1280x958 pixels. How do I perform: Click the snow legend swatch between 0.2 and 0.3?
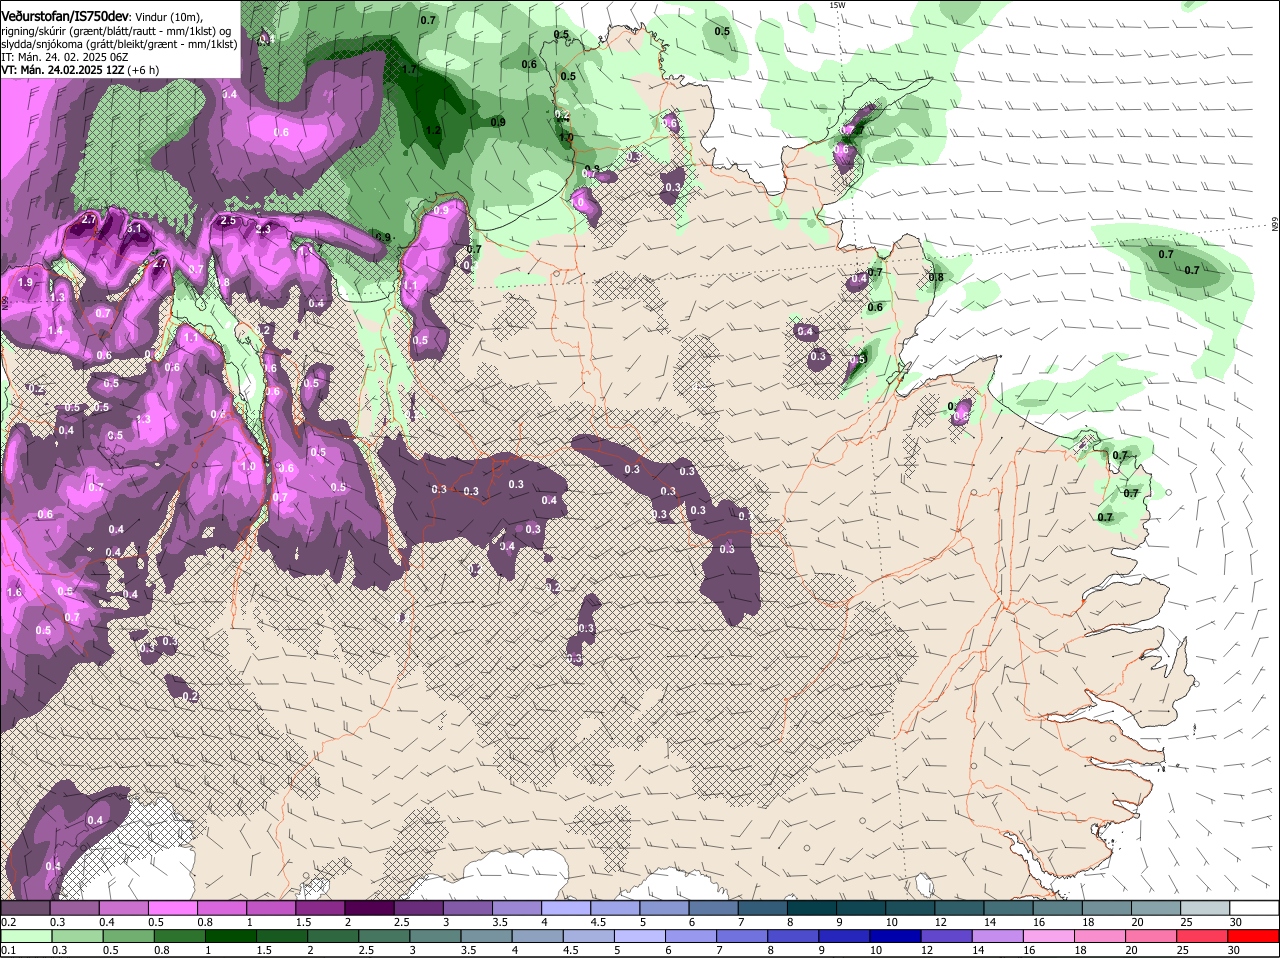(25, 907)
